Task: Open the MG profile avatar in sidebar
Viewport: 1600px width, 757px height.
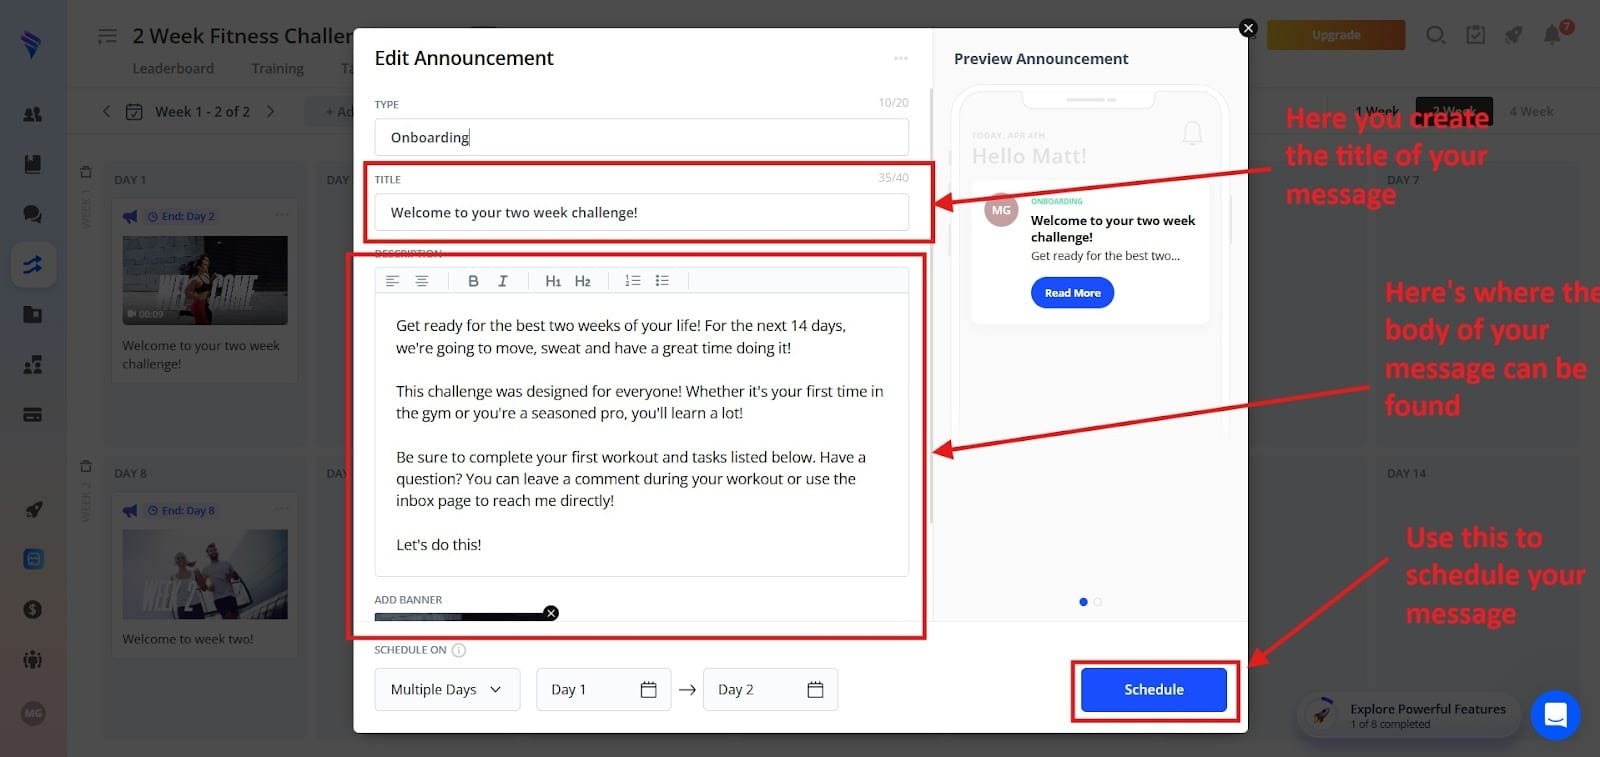Action: point(33,713)
